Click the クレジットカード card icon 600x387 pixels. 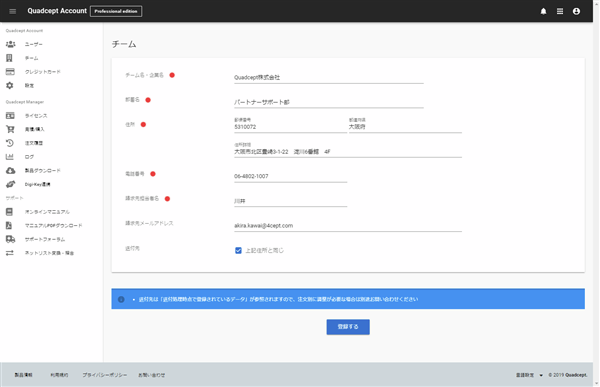point(10,72)
